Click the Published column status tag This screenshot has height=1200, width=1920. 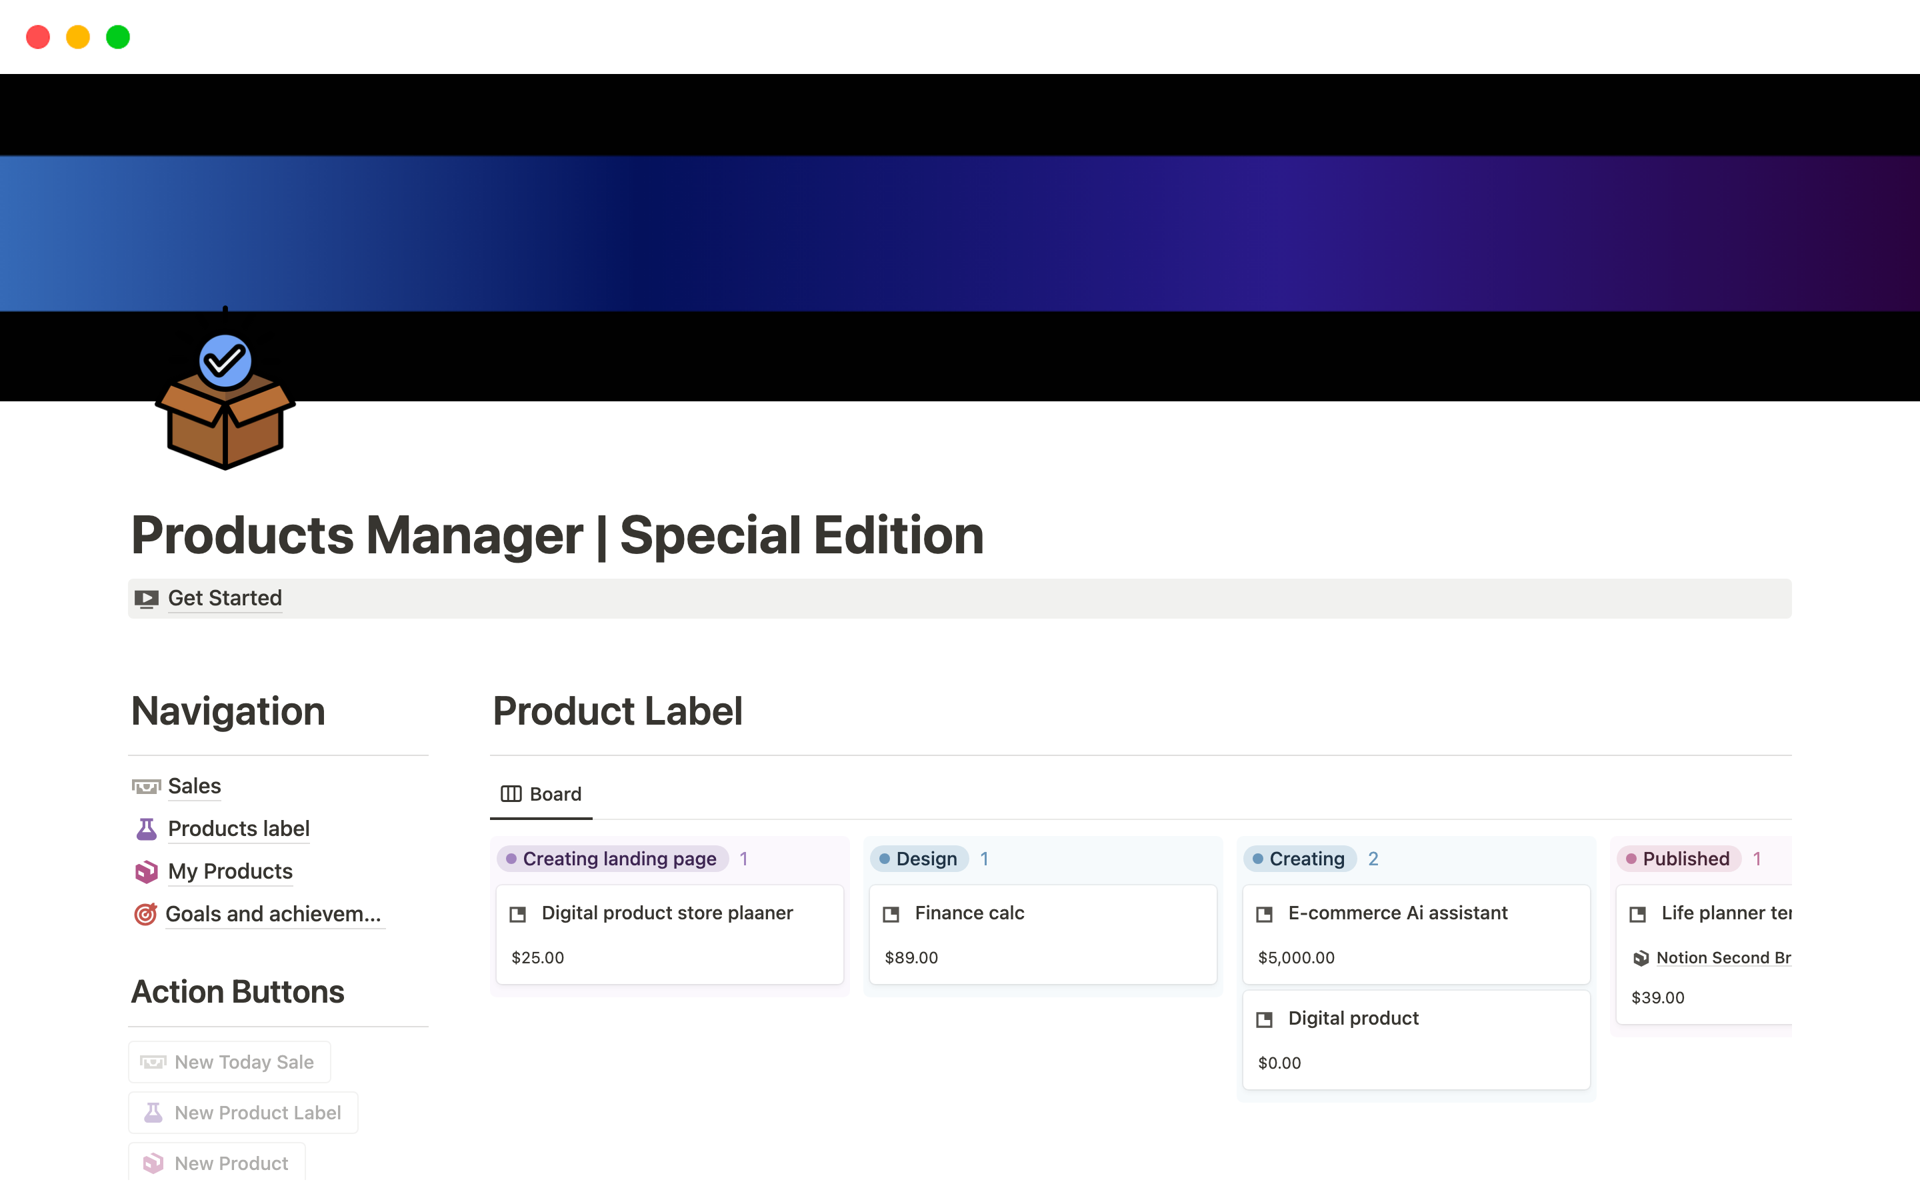pos(1678,859)
